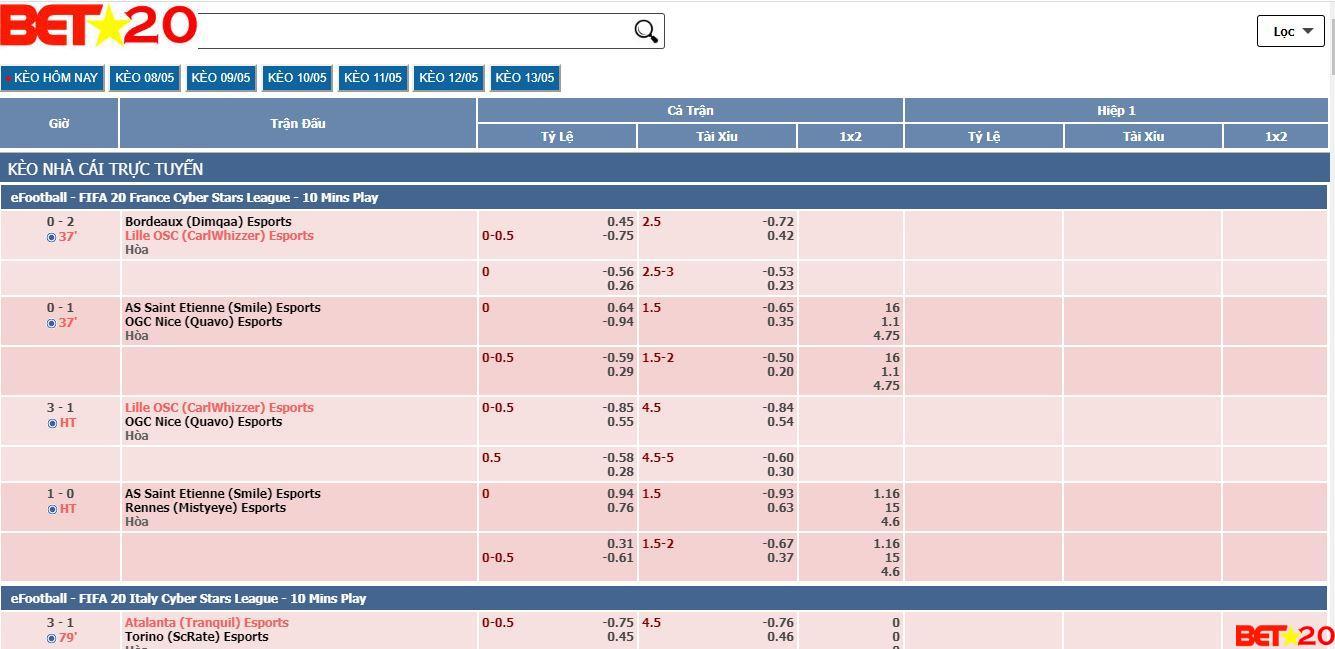Viewport: 1335px width, 649px height.
Task: Click live icon beside Atalanta match 79'
Action: [x=52, y=638]
